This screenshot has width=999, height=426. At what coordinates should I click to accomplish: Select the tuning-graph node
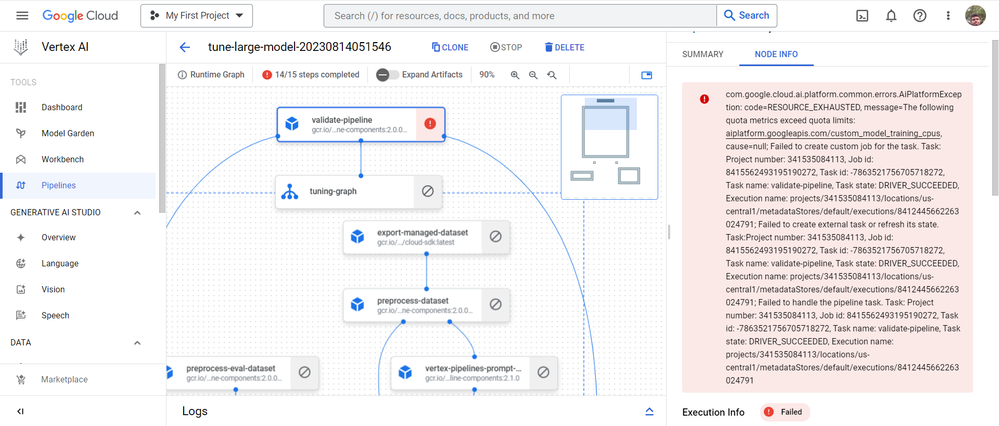tap(359, 191)
